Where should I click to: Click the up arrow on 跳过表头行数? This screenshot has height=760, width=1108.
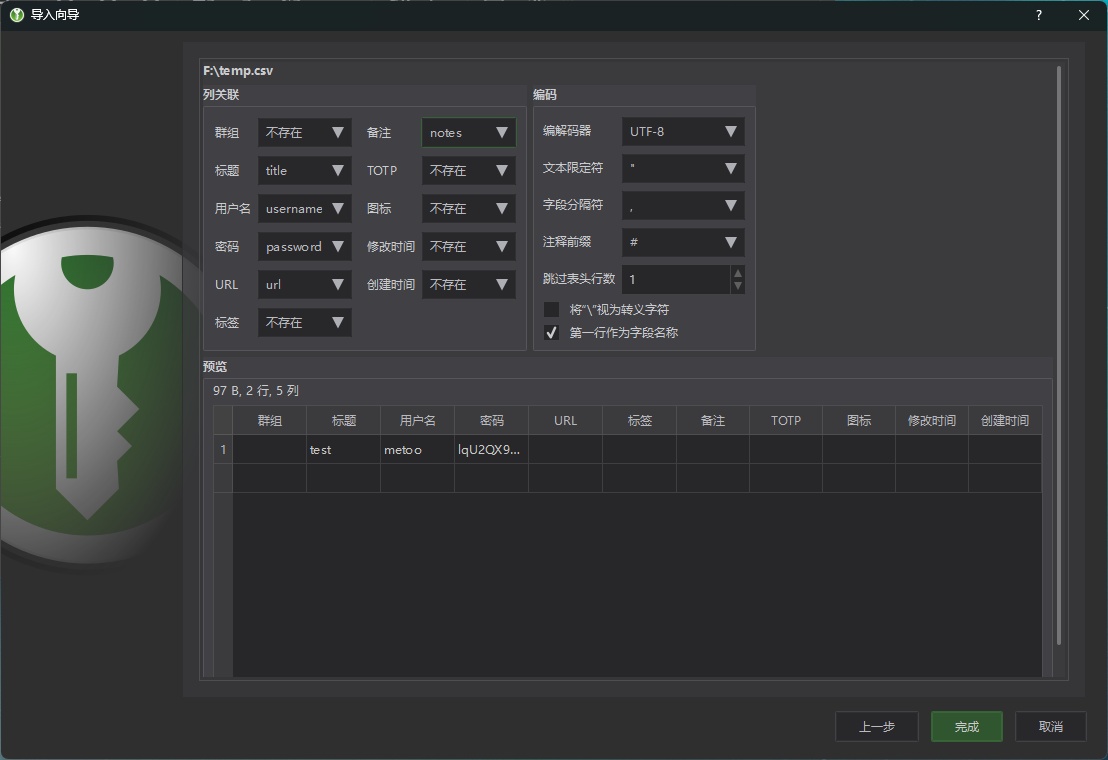click(x=738, y=273)
